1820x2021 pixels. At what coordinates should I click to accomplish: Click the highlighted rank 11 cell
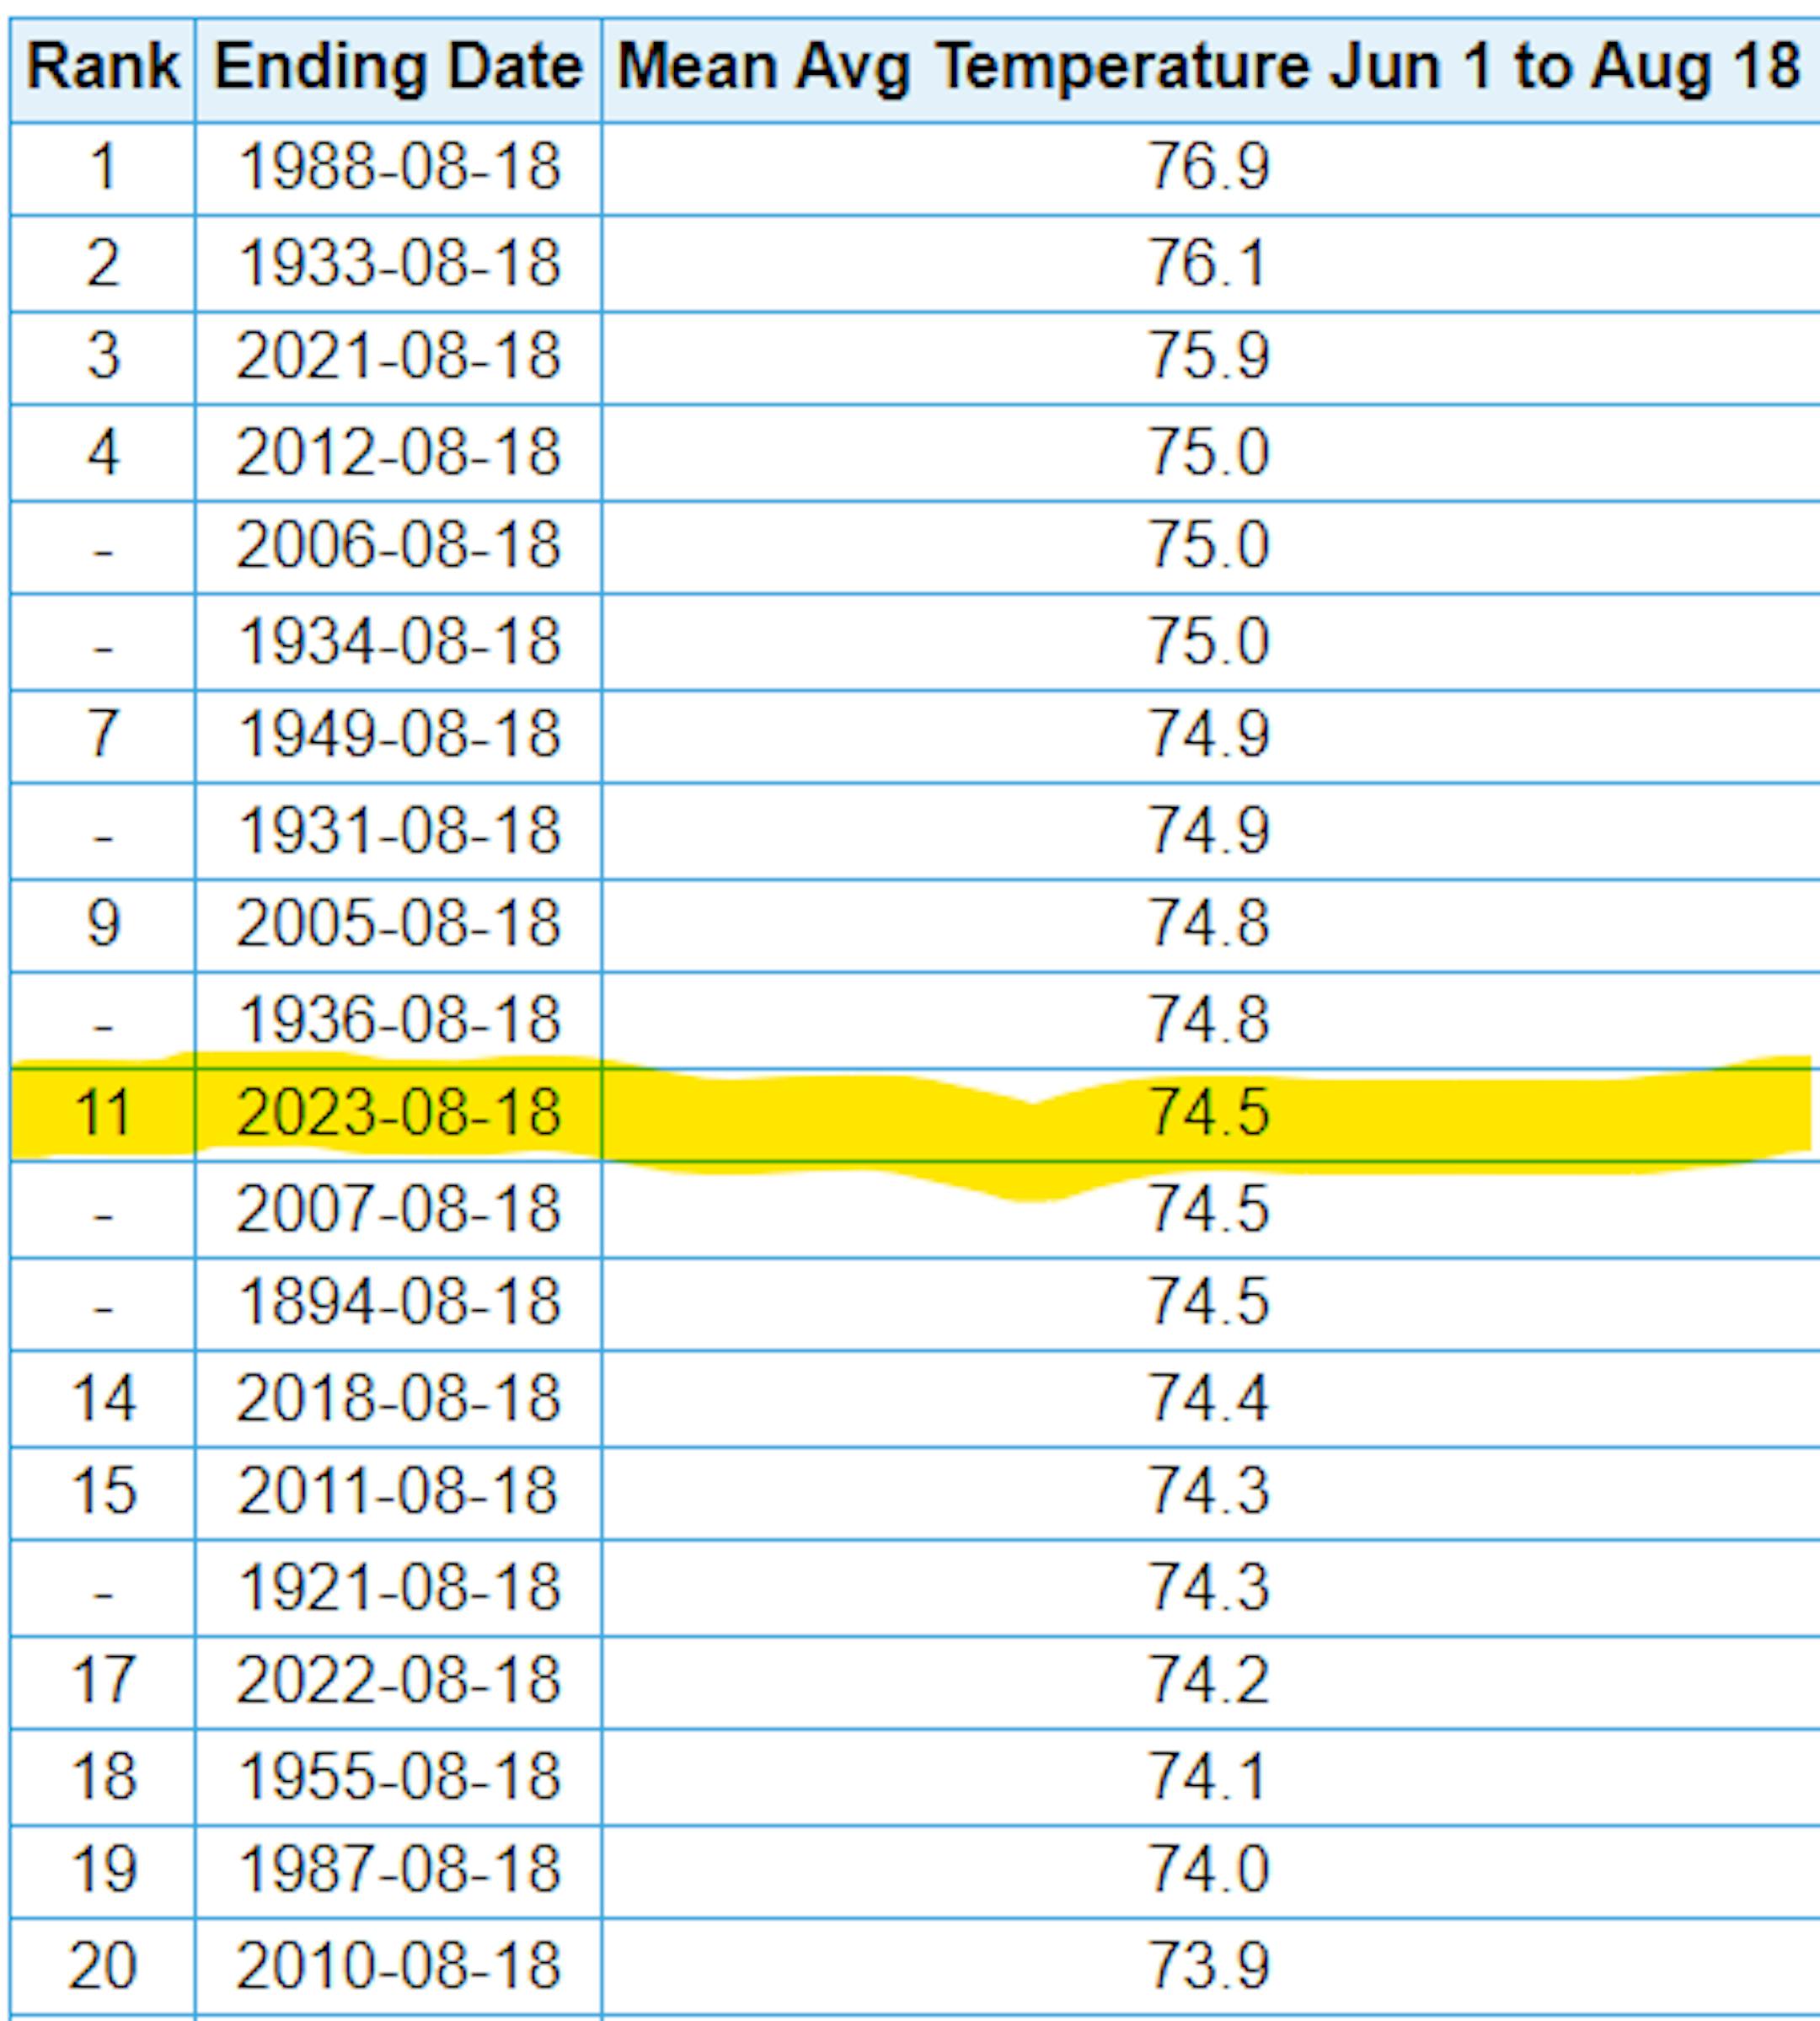point(102,1113)
